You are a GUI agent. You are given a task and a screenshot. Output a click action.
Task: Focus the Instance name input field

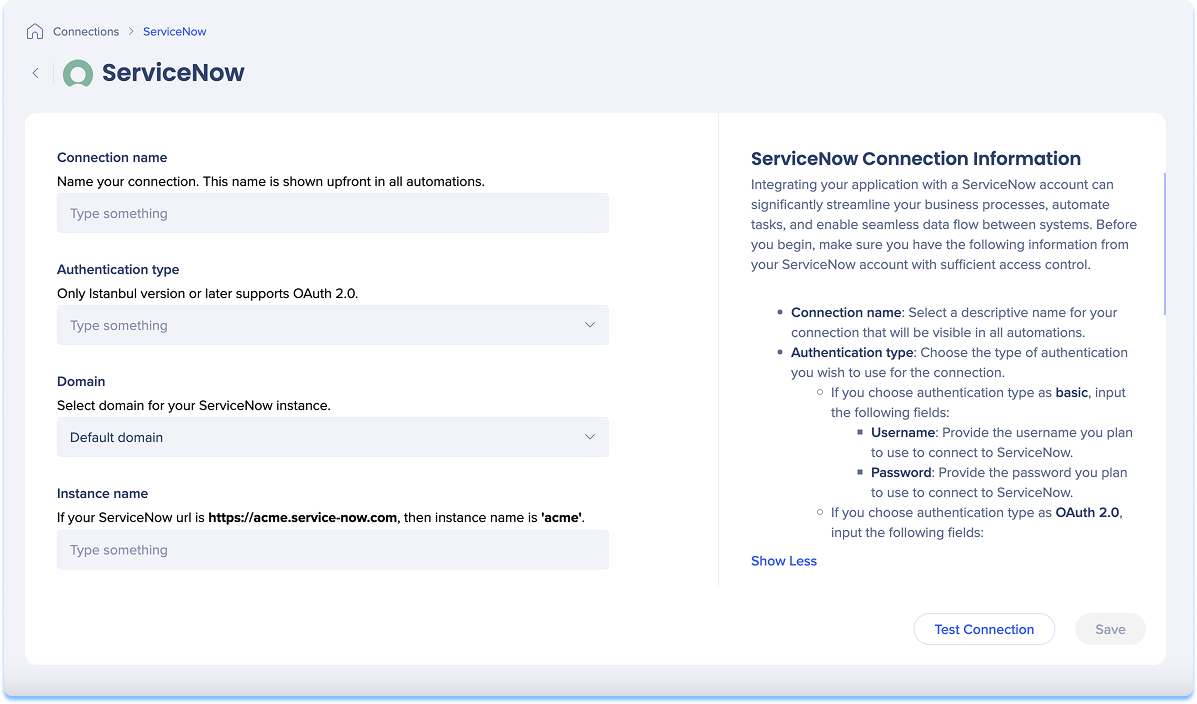333,550
